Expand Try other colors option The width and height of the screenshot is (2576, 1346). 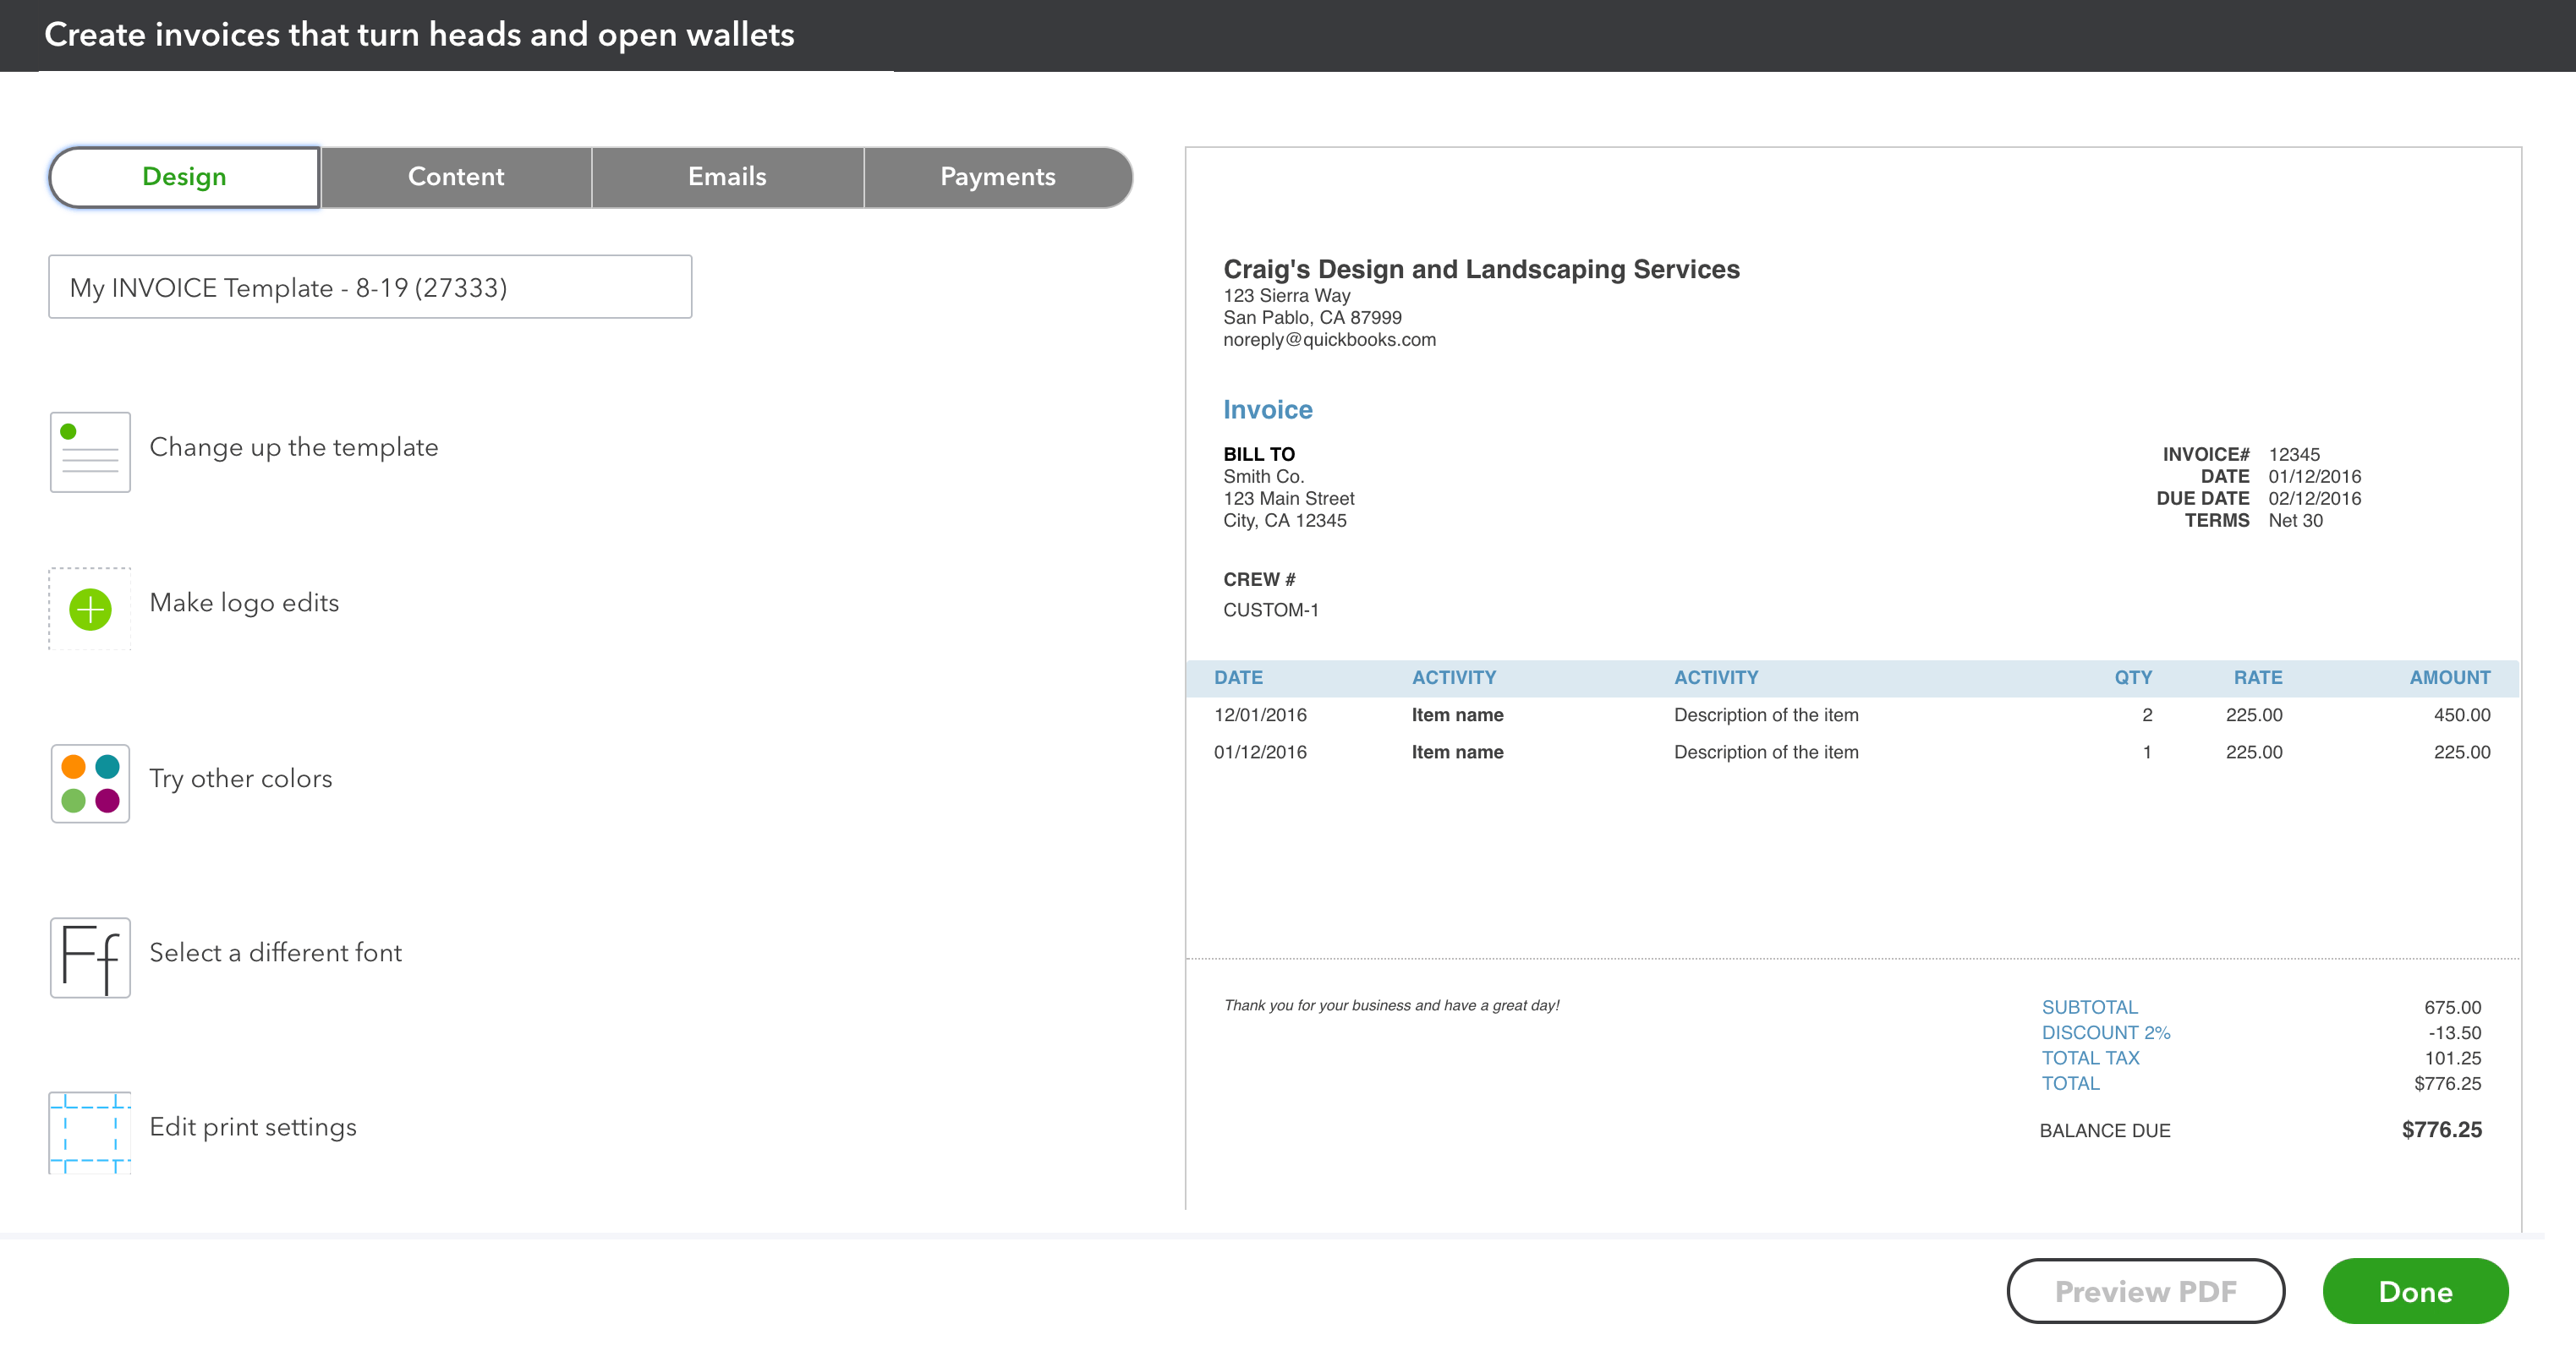click(x=241, y=779)
